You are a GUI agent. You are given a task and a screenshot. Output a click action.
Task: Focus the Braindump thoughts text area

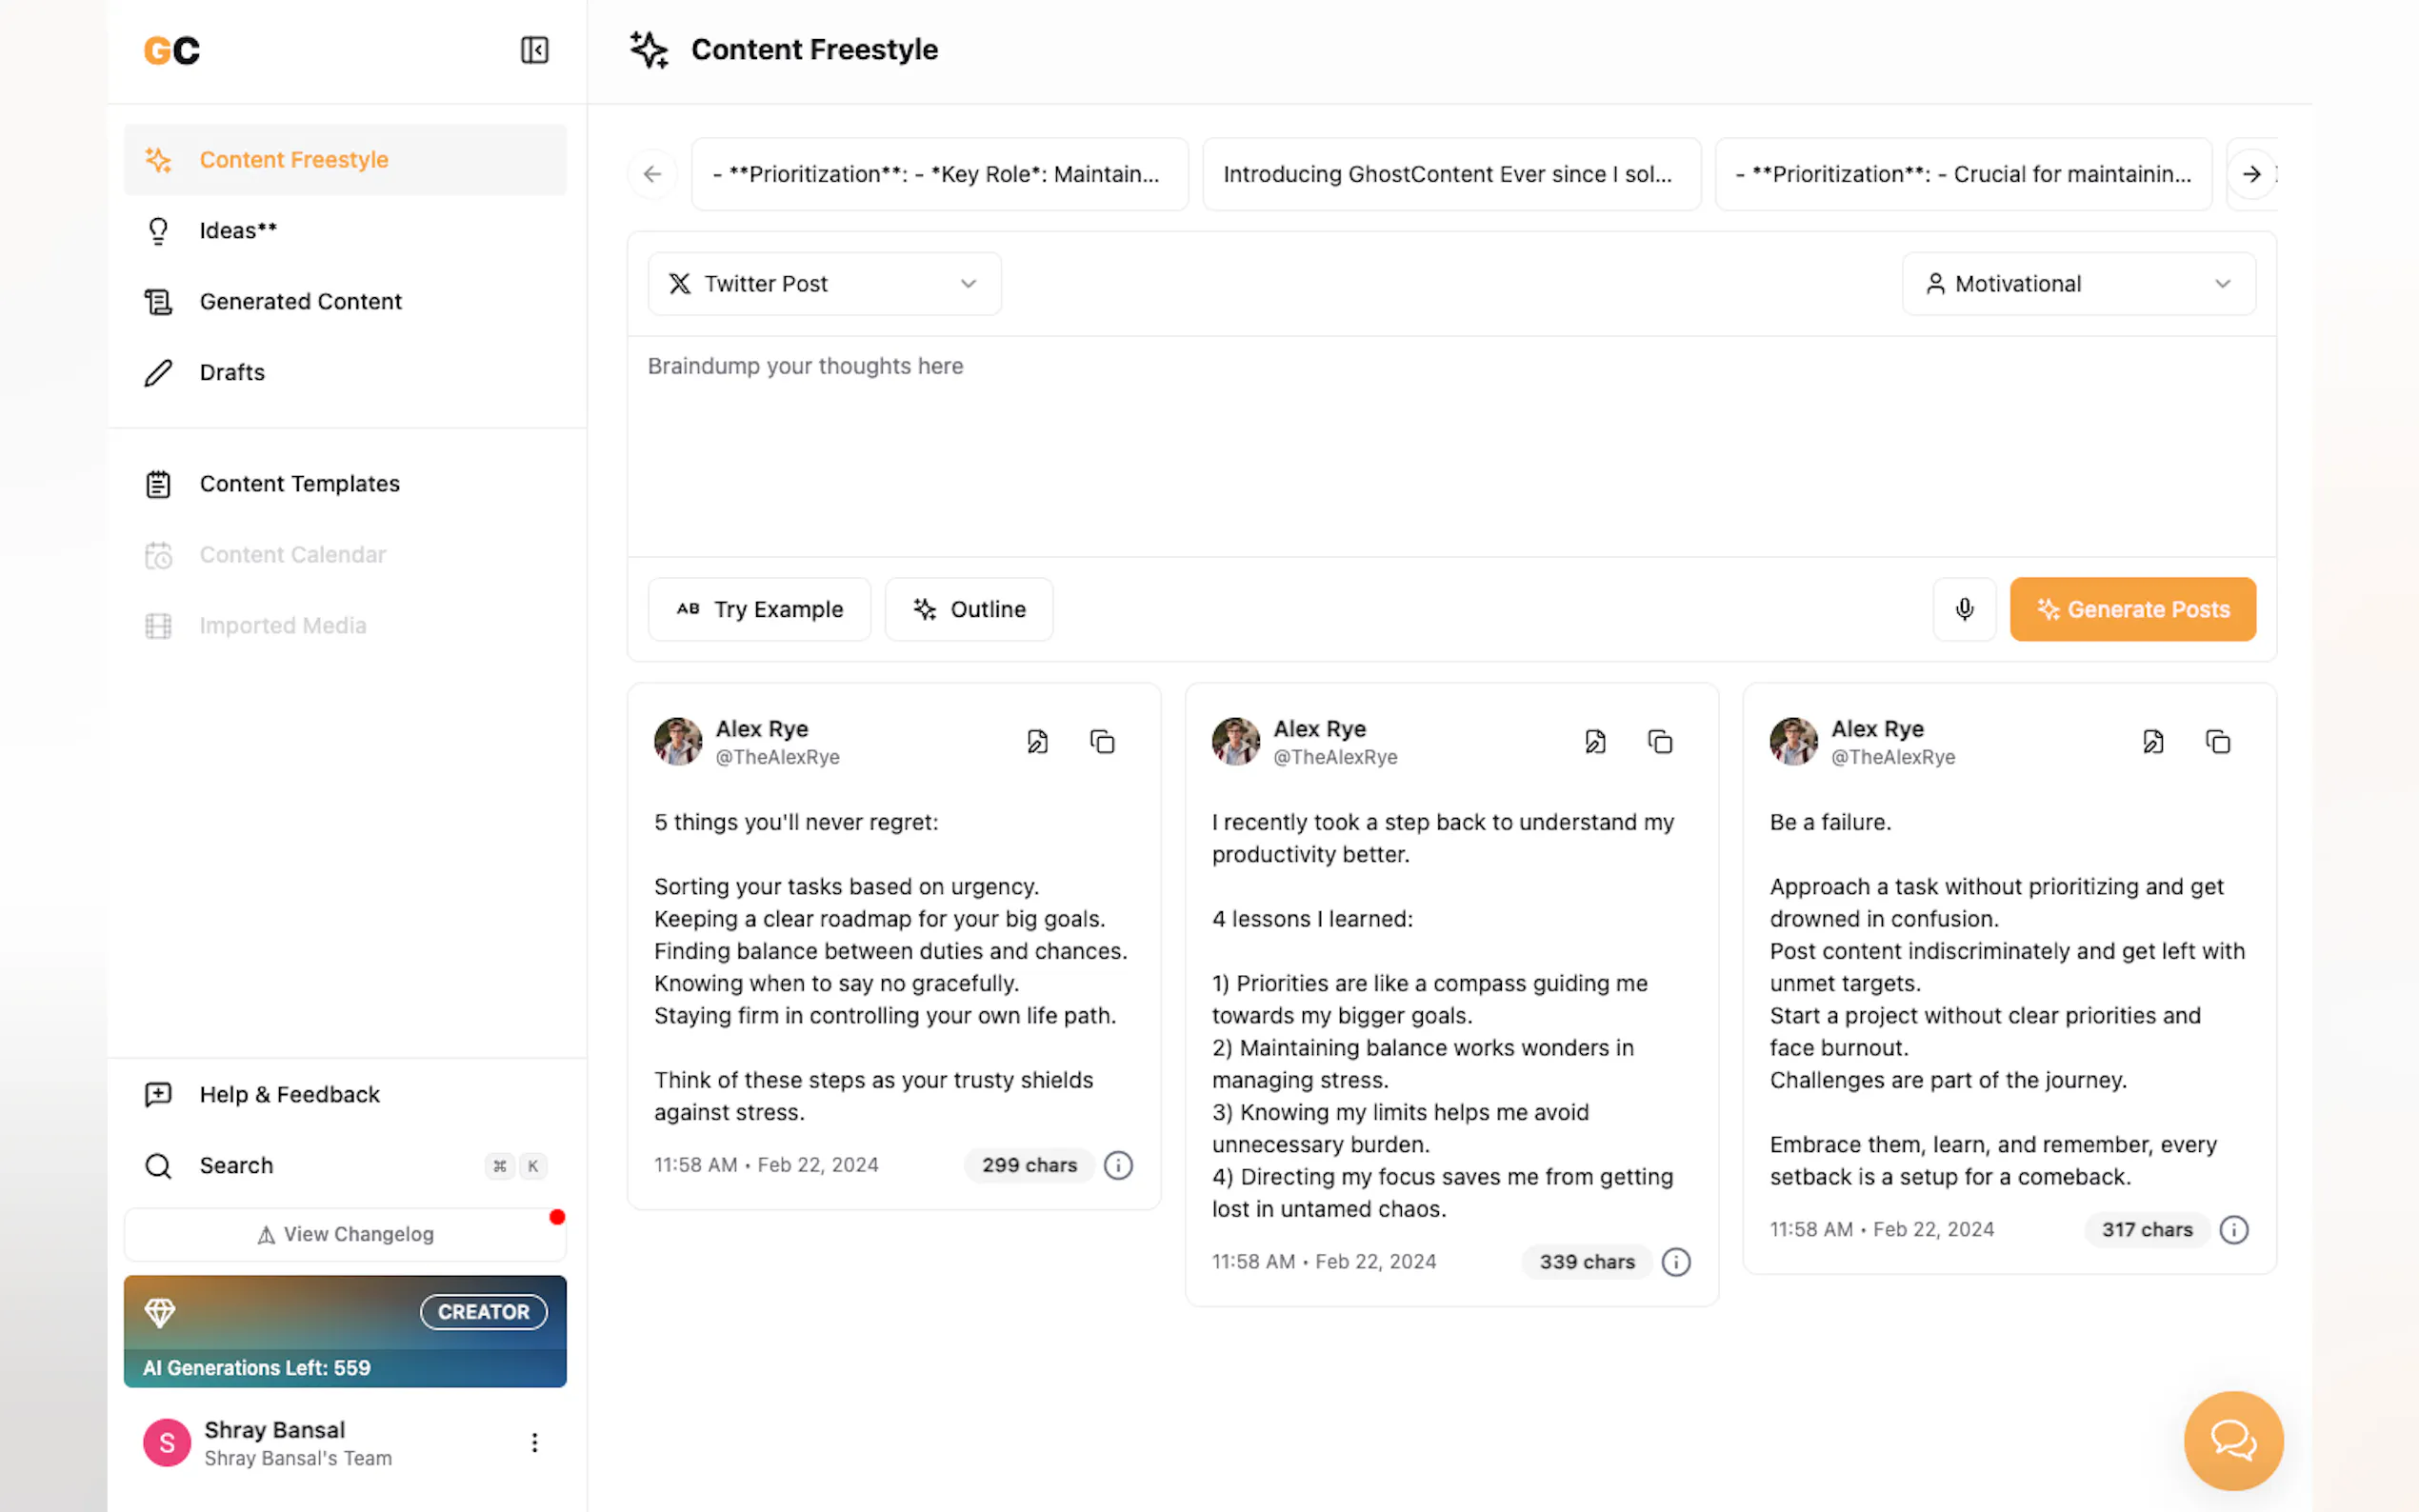click(x=1450, y=445)
